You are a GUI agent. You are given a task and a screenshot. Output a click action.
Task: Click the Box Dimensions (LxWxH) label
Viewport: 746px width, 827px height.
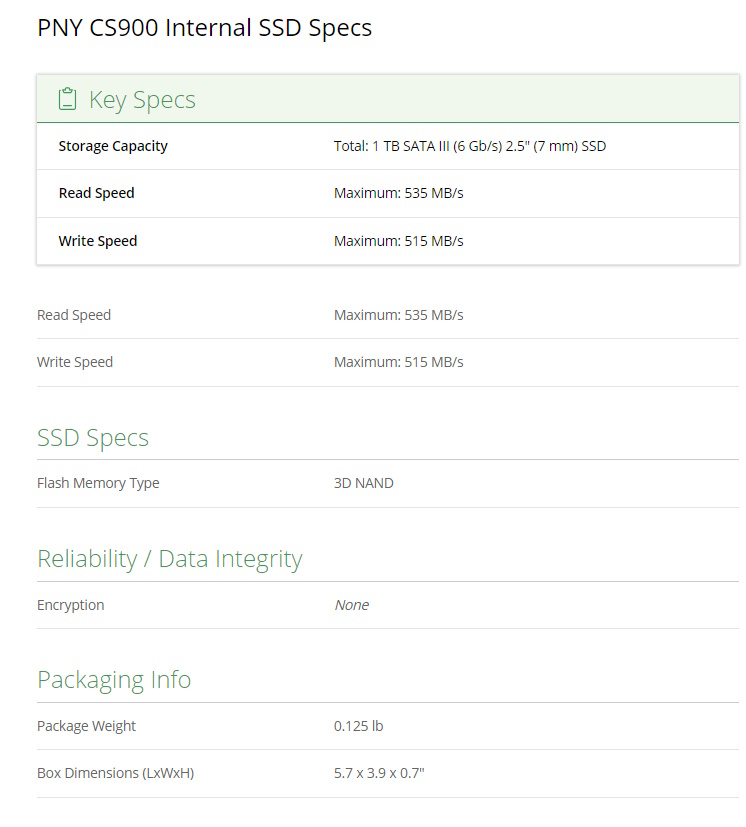[115, 773]
